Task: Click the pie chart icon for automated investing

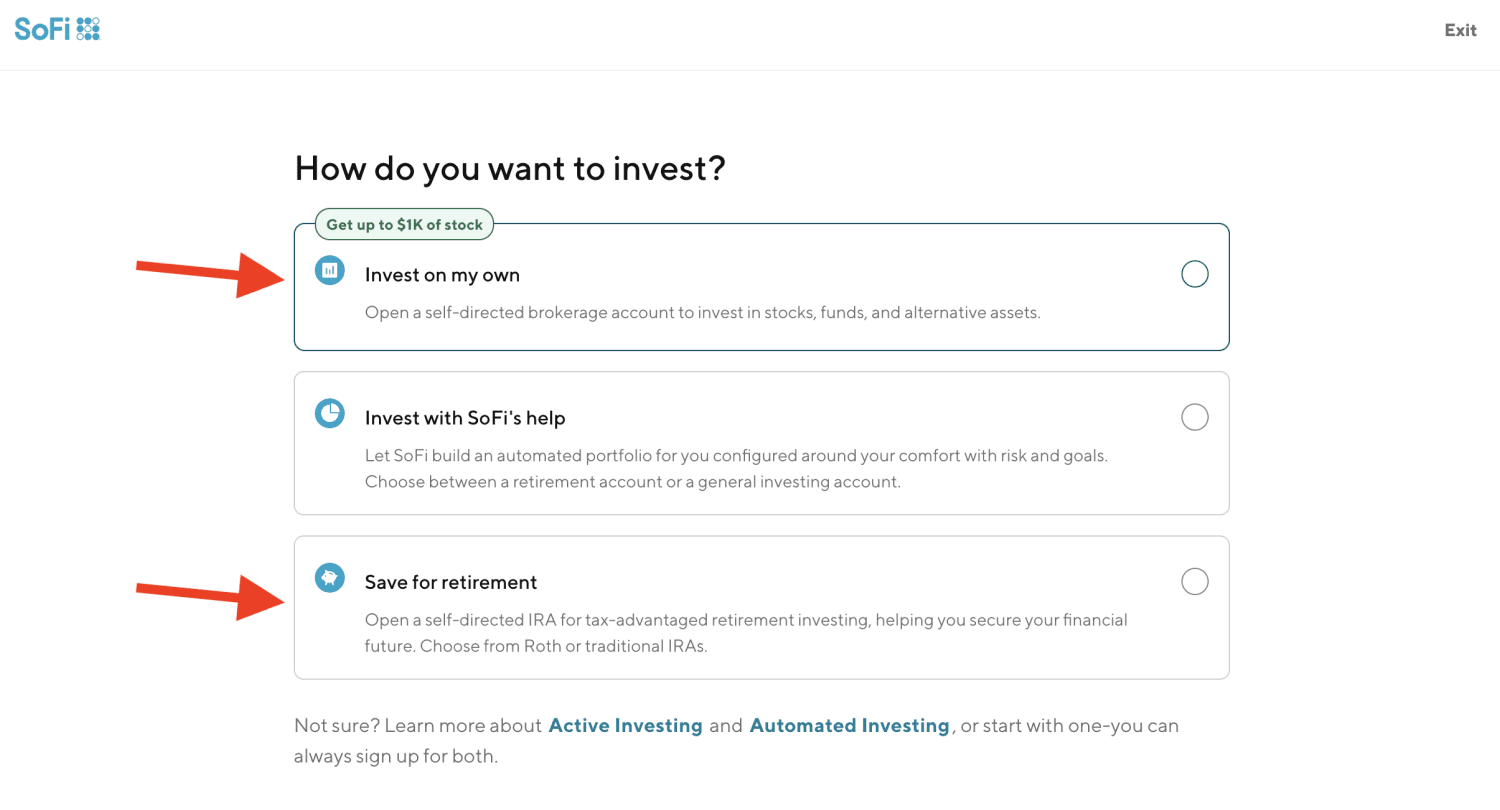Action: (x=330, y=413)
